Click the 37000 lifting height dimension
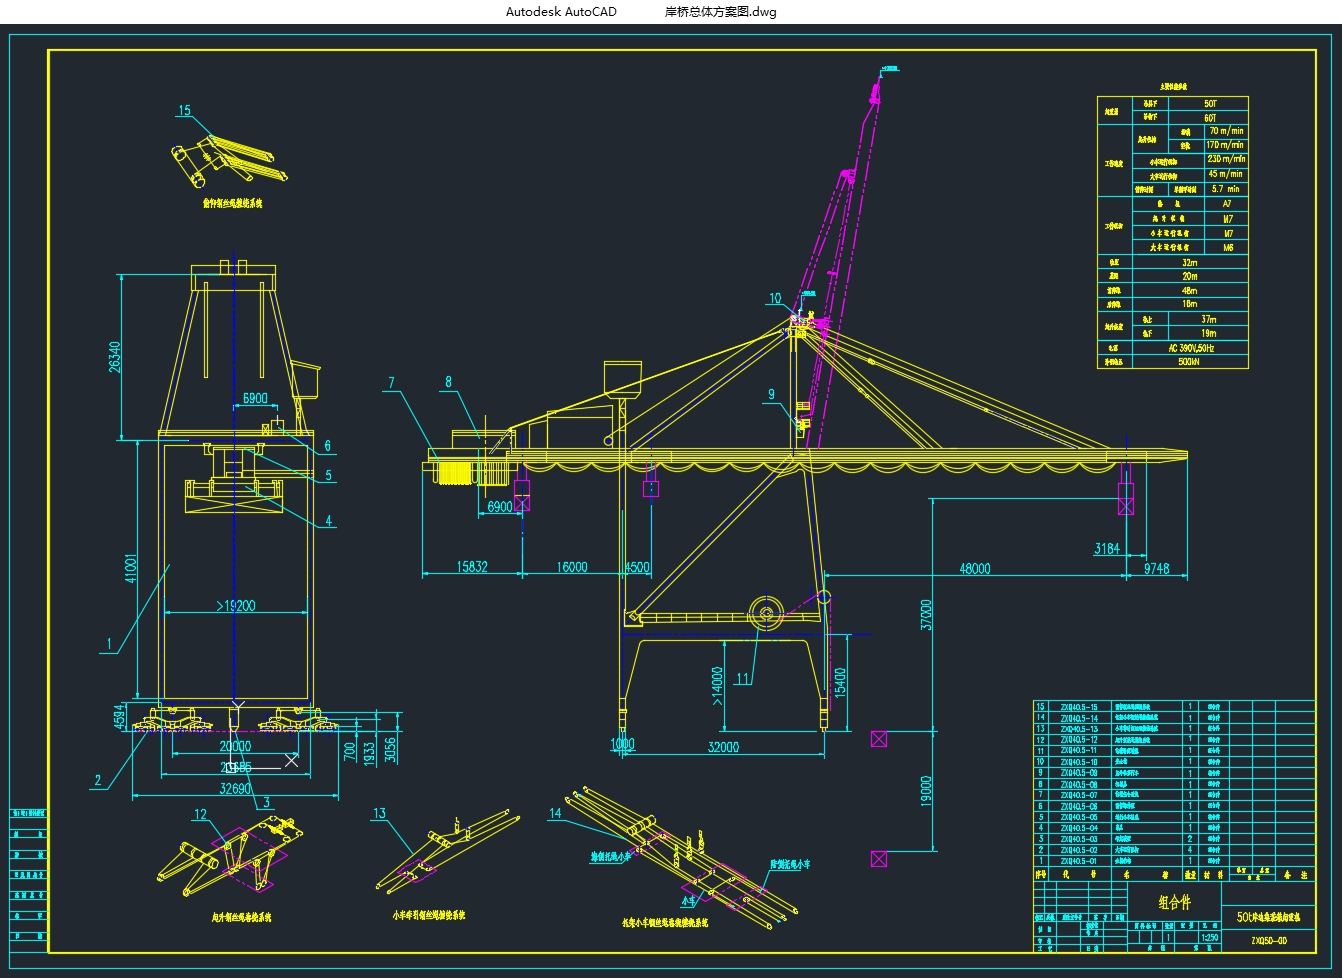Viewport: 1342px width, 978px height. [x=926, y=615]
